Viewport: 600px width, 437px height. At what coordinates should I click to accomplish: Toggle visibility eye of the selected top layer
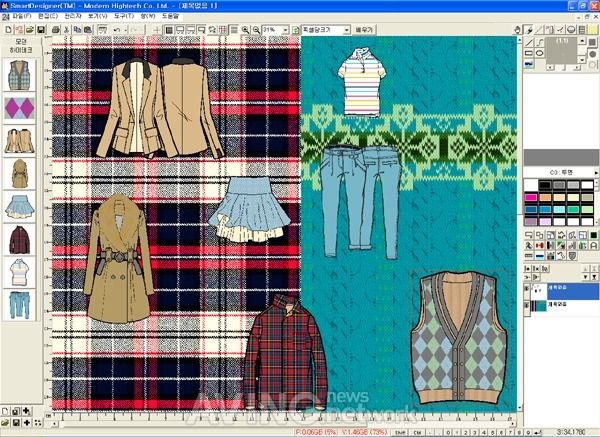tap(527, 288)
